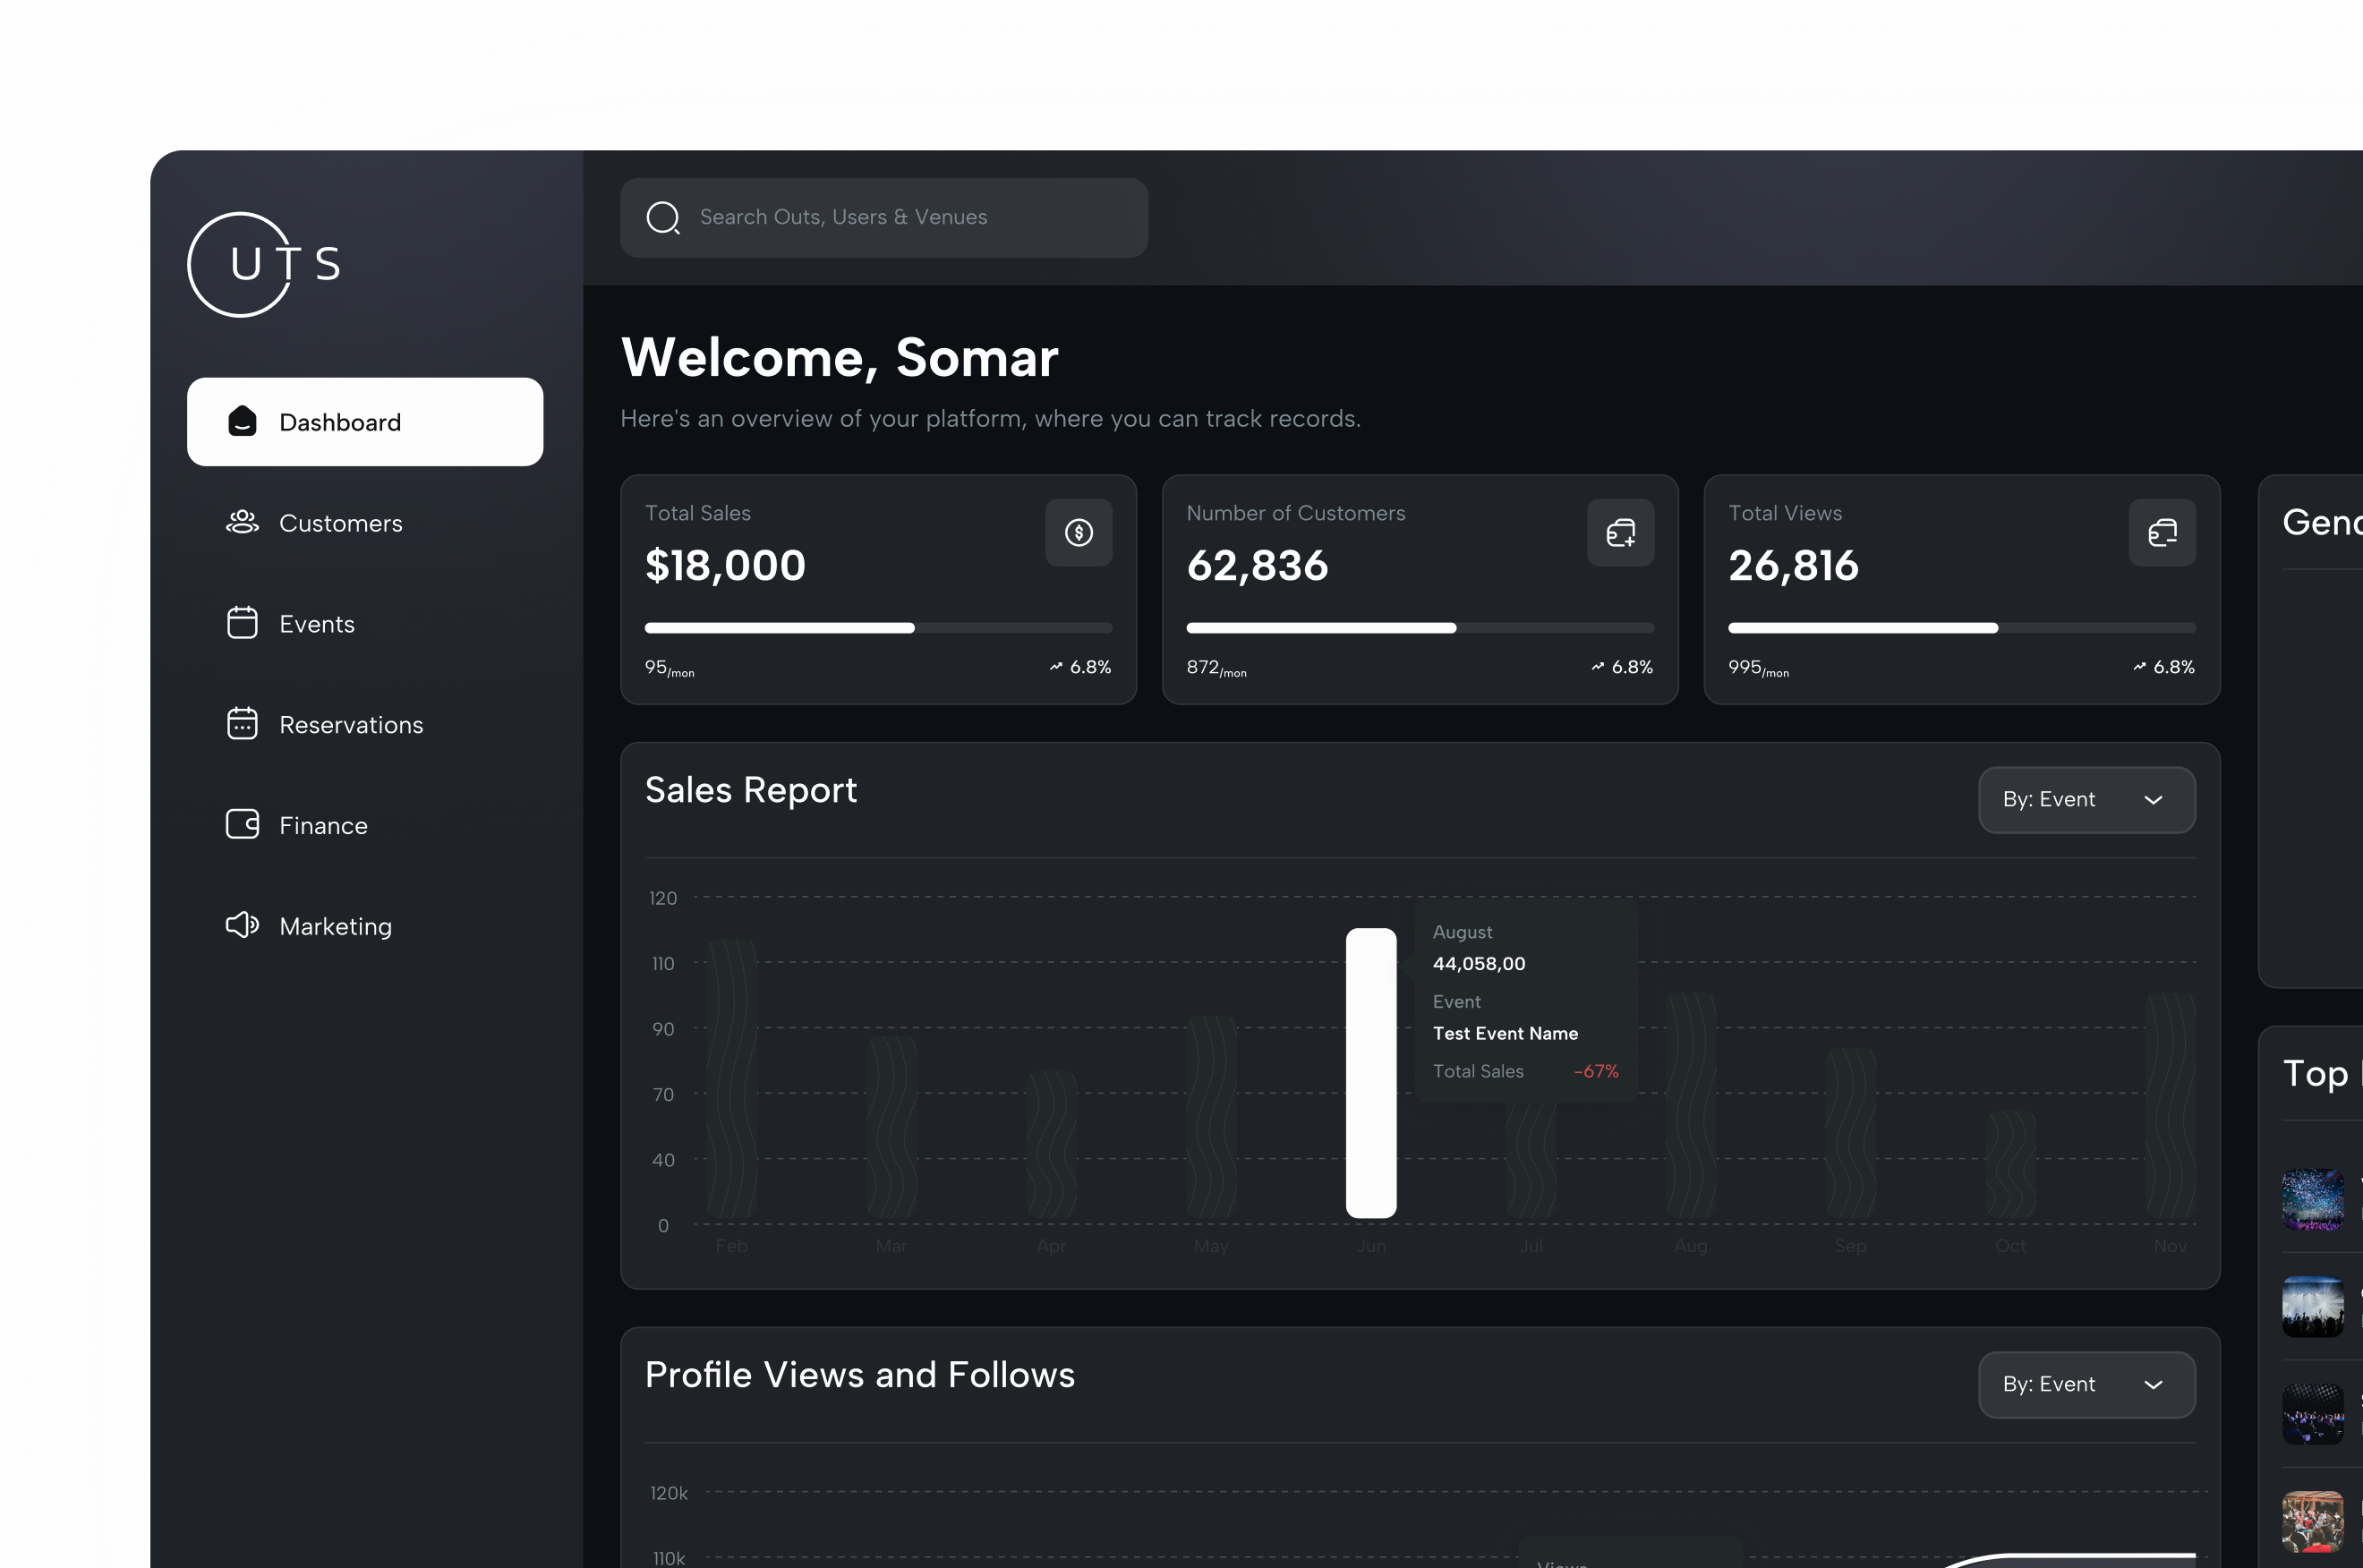Image resolution: width=2363 pixels, height=1568 pixels.
Task: Click the add-customer icon on Number of Customers card
Action: coord(1620,533)
